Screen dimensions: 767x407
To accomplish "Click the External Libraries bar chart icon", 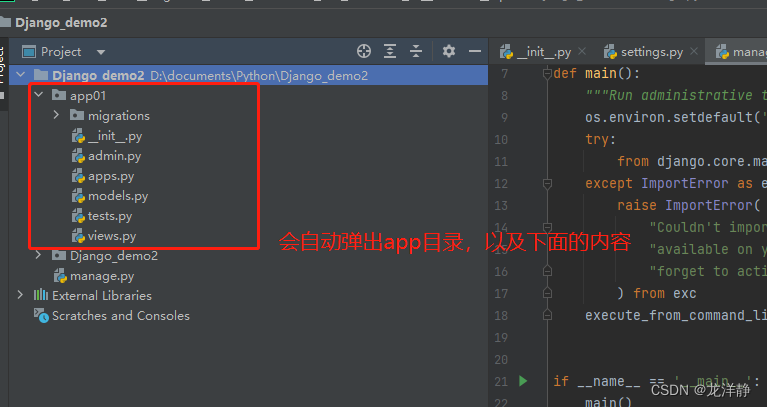I will (41, 295).
